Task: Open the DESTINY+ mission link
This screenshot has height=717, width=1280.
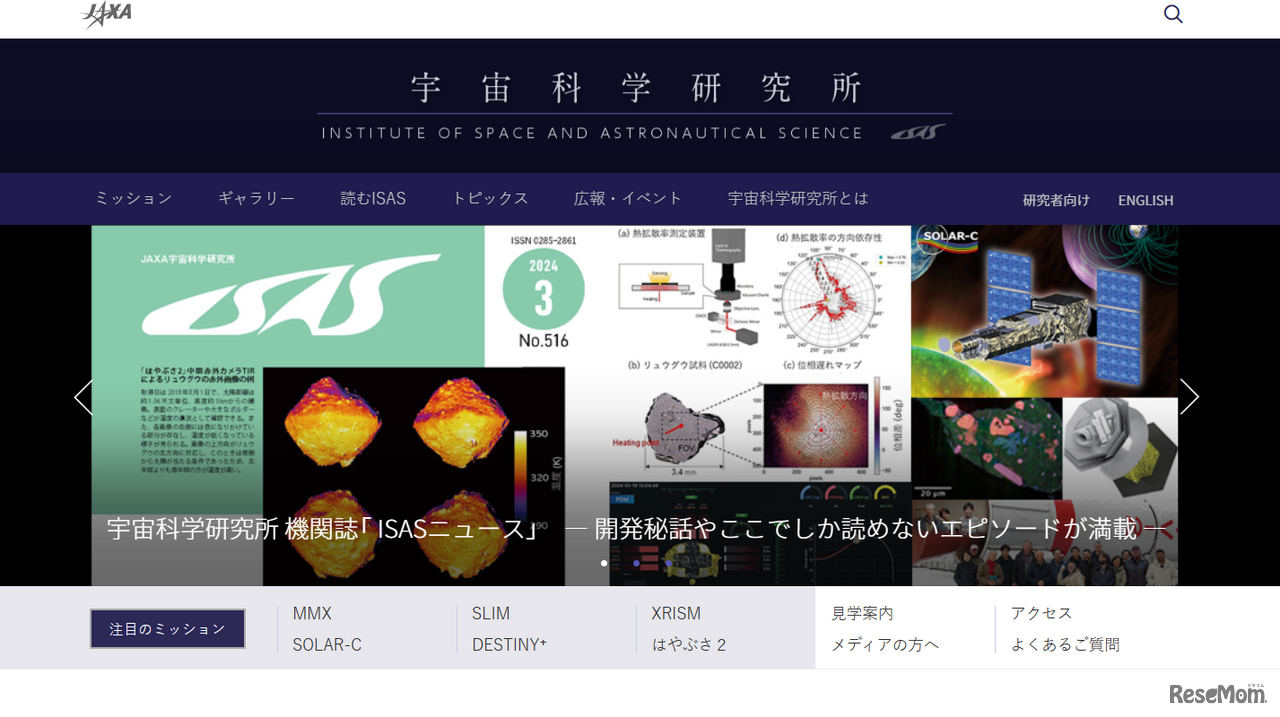Action: [x=509, y=645]
